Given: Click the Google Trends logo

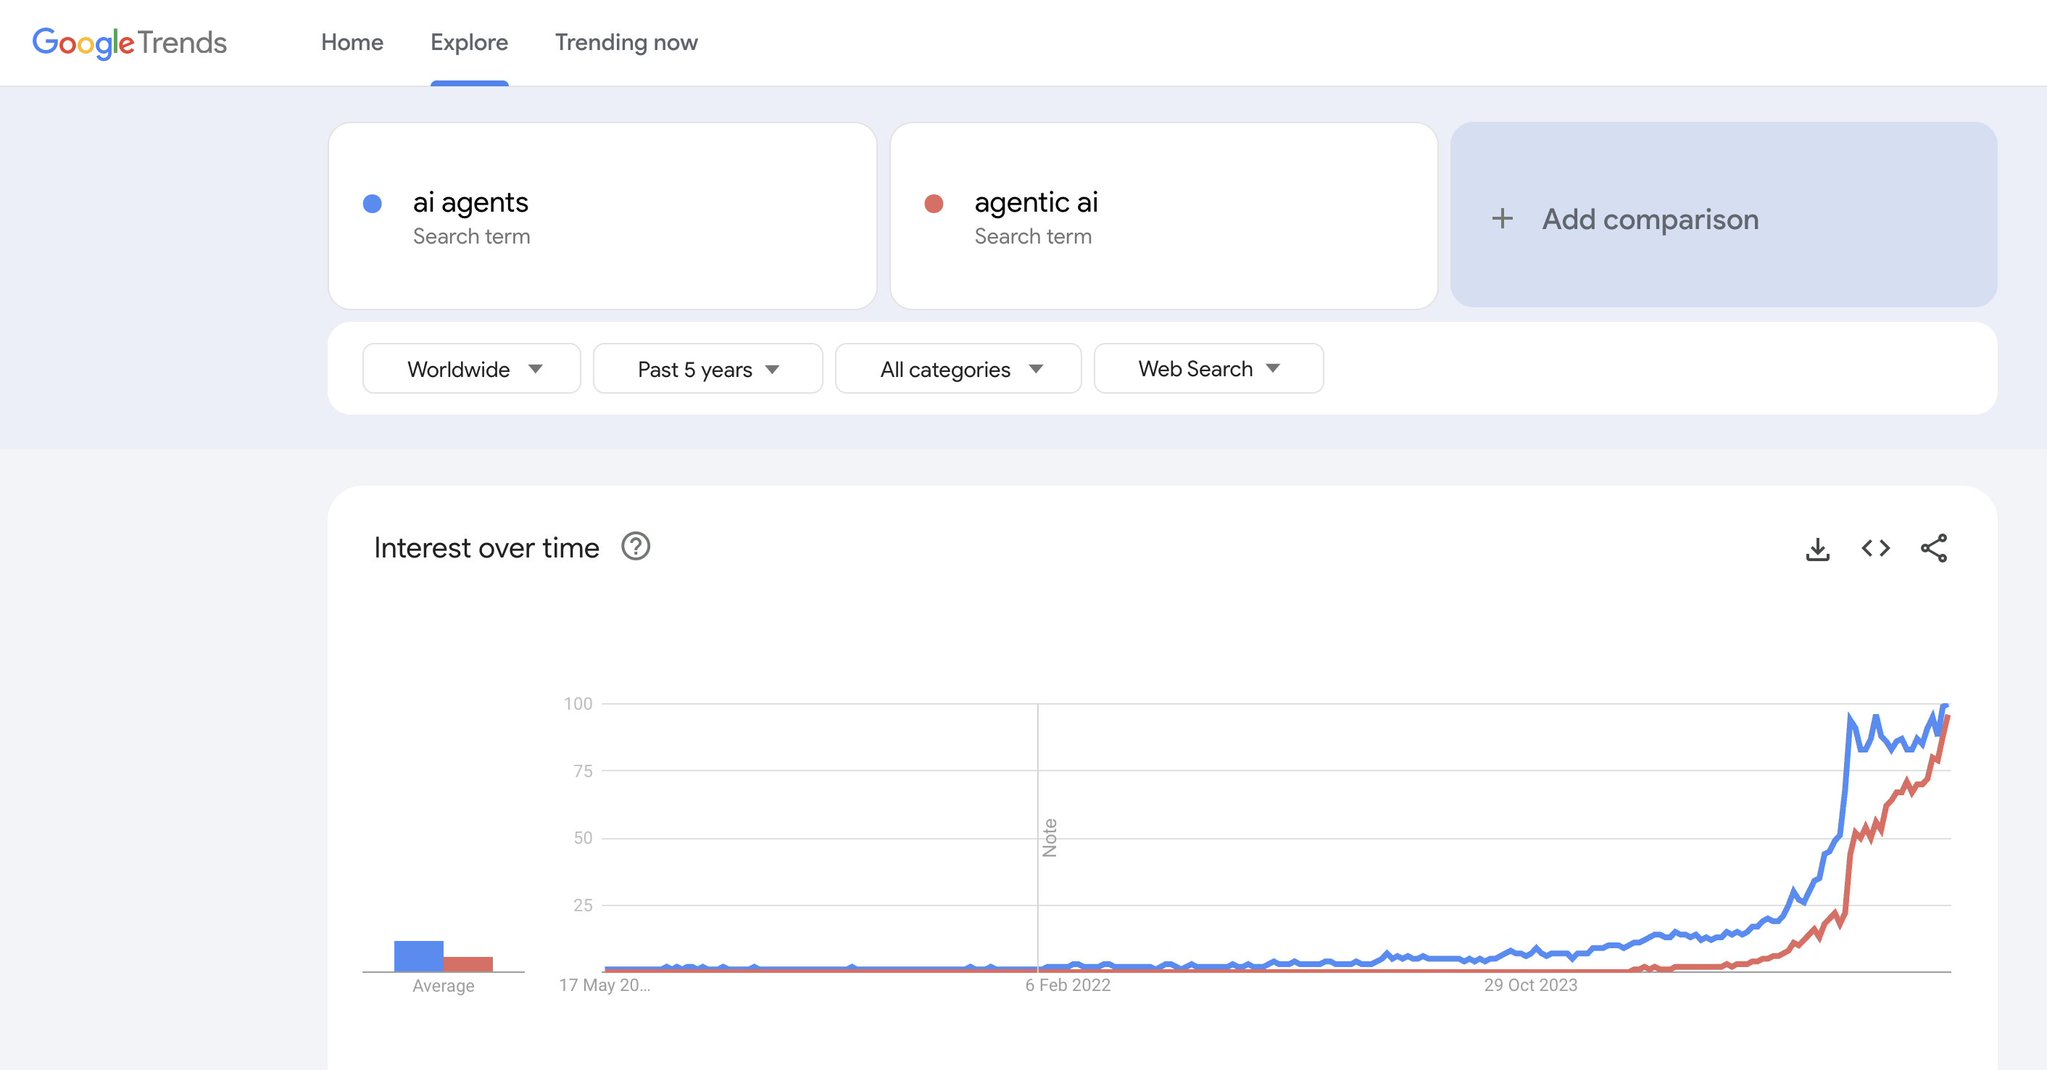Looking at the screenshot, I should (x=130, y=43).
